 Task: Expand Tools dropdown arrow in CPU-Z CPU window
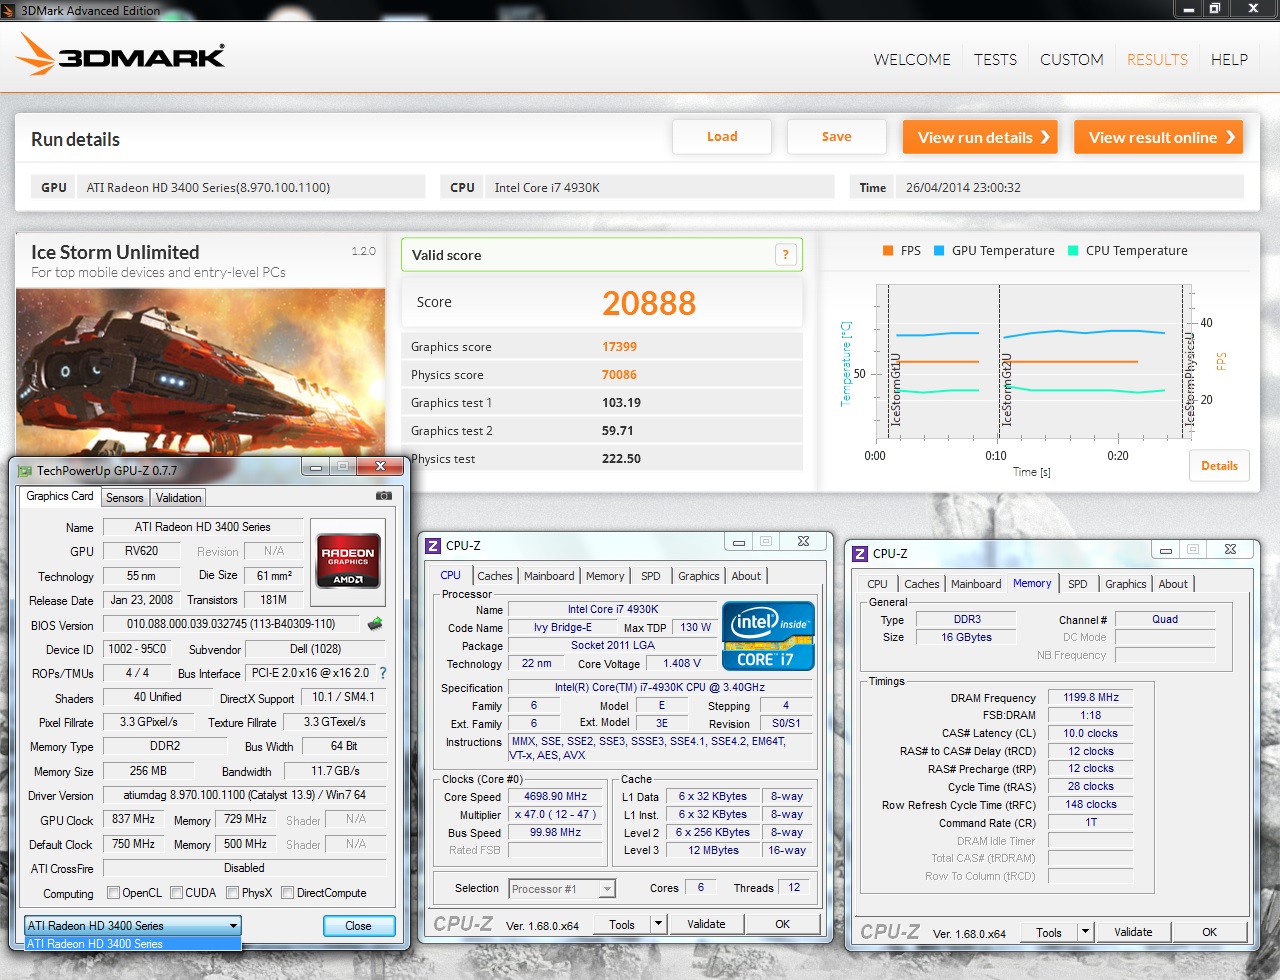pos(658,924)
